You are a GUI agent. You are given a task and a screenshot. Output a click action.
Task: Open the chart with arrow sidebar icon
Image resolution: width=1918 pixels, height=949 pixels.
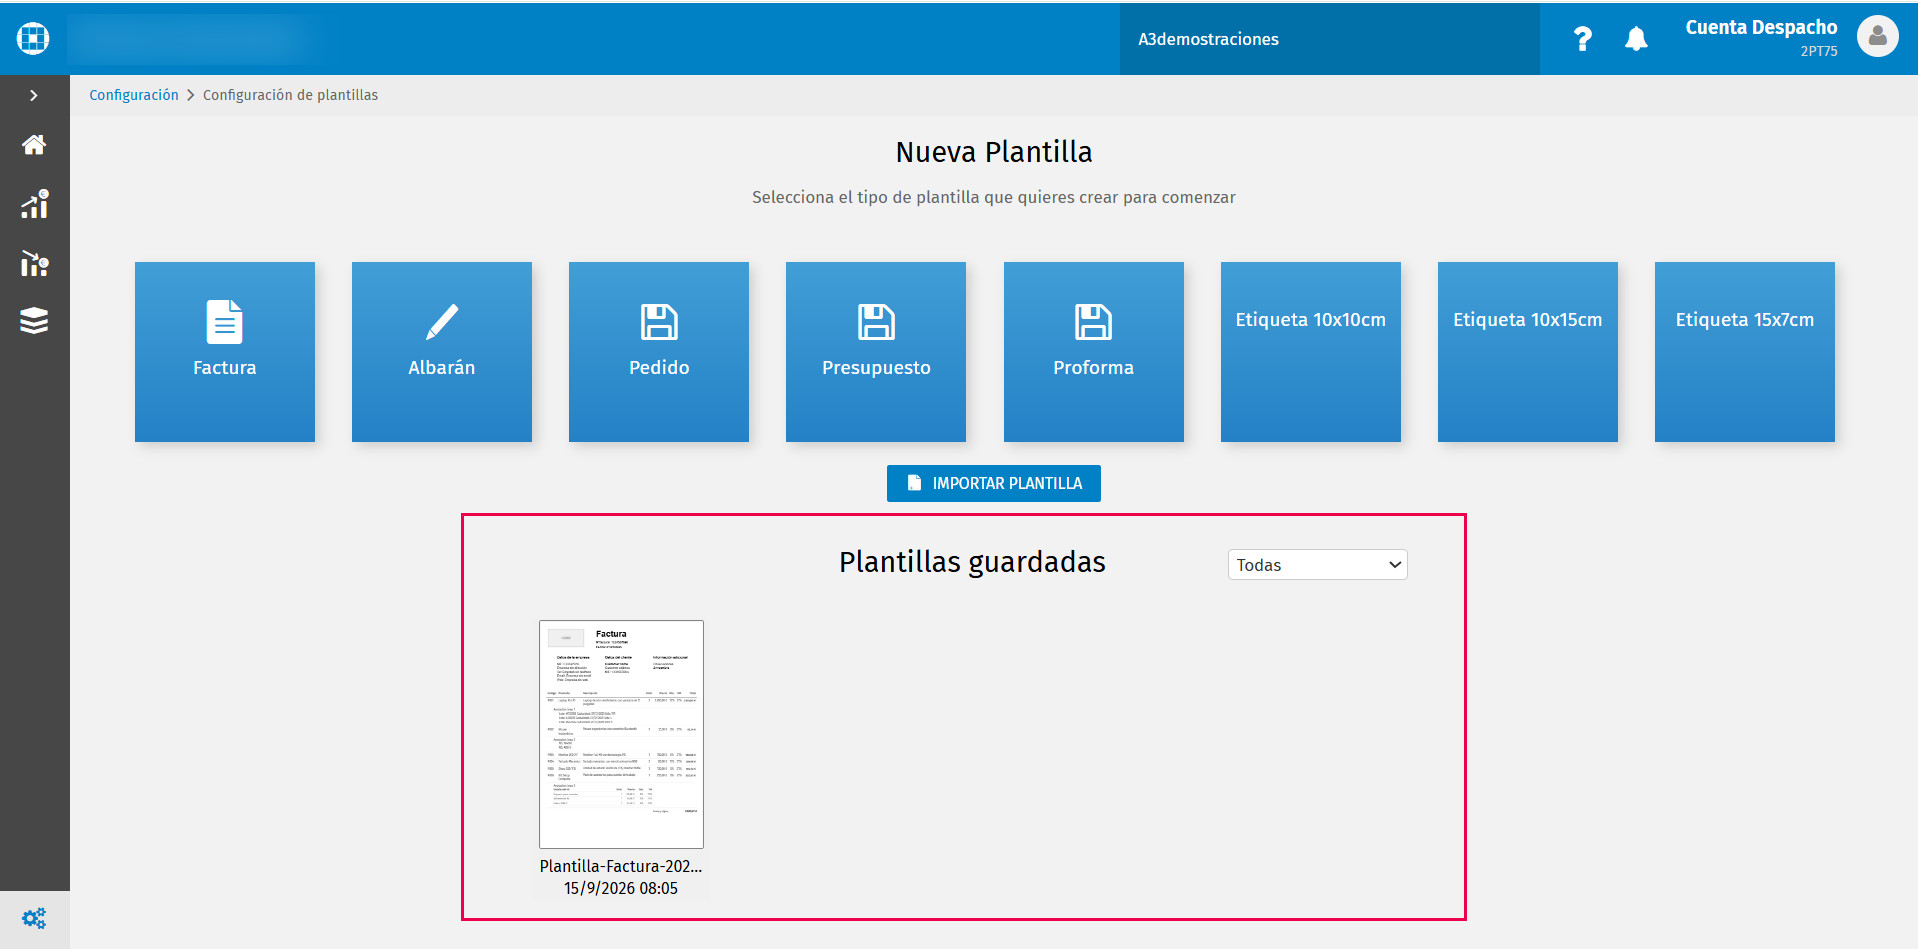[34, 263]
